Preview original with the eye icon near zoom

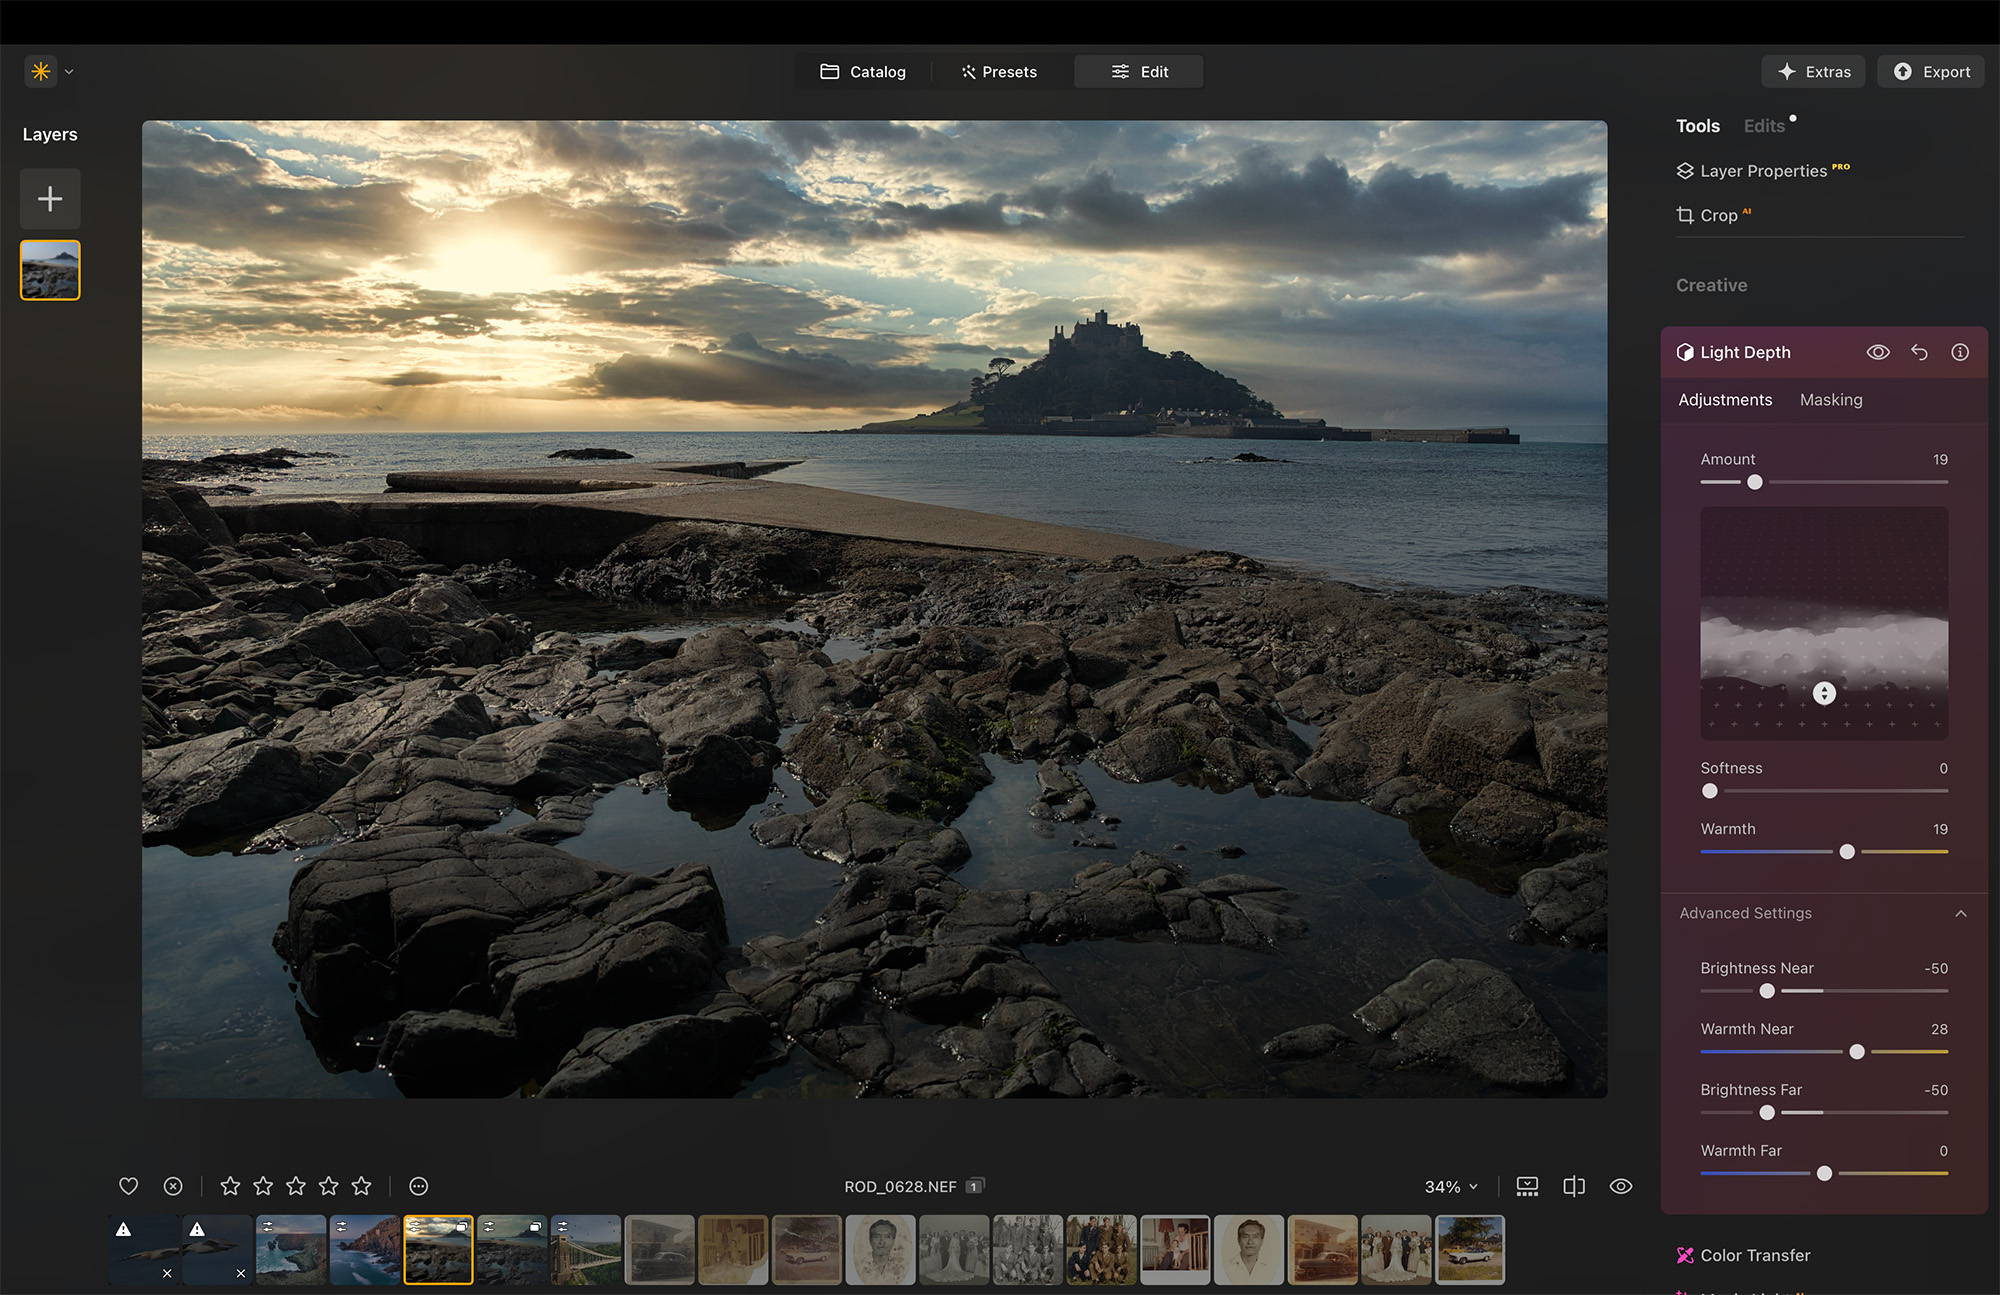point(1621,1186)
